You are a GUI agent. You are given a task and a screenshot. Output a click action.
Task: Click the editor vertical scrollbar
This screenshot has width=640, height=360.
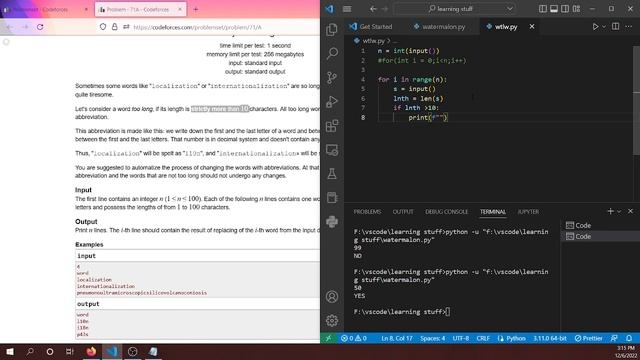pyautogui.click(x=636, y=100)
